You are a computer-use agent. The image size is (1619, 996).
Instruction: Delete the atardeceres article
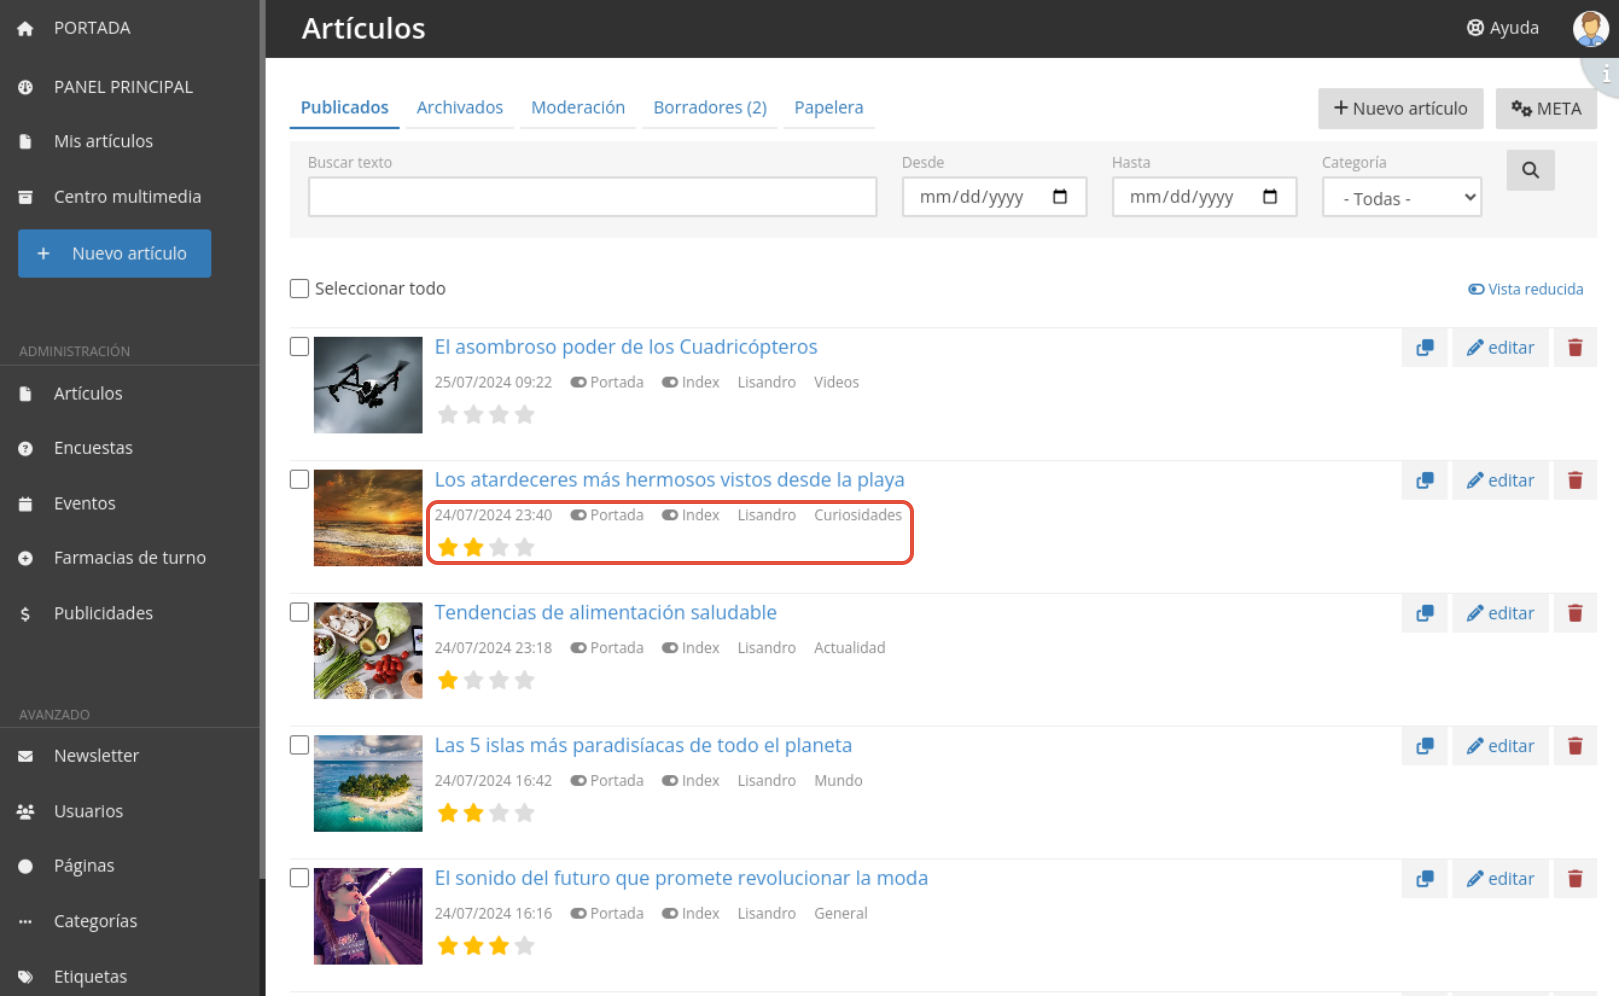(1575, 481)
